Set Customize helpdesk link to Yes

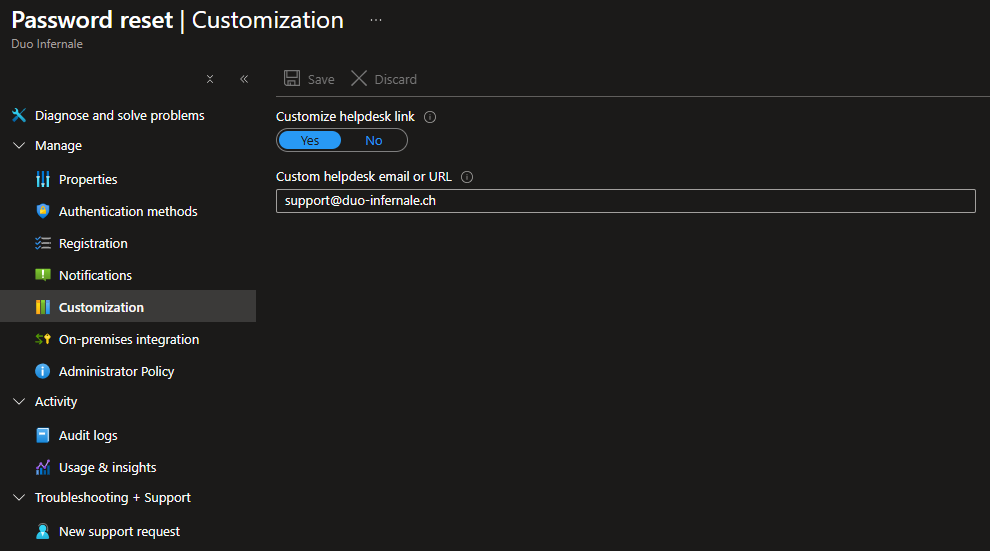pos(310,141)
